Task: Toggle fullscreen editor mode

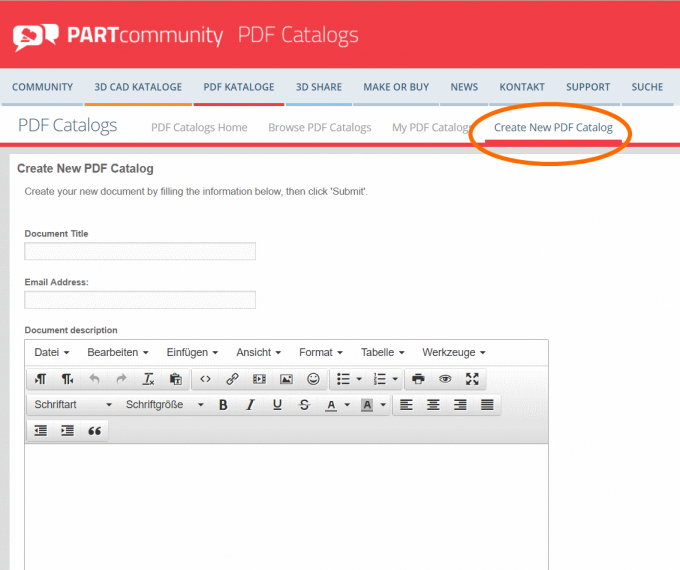Action: [x=472, y=379]
